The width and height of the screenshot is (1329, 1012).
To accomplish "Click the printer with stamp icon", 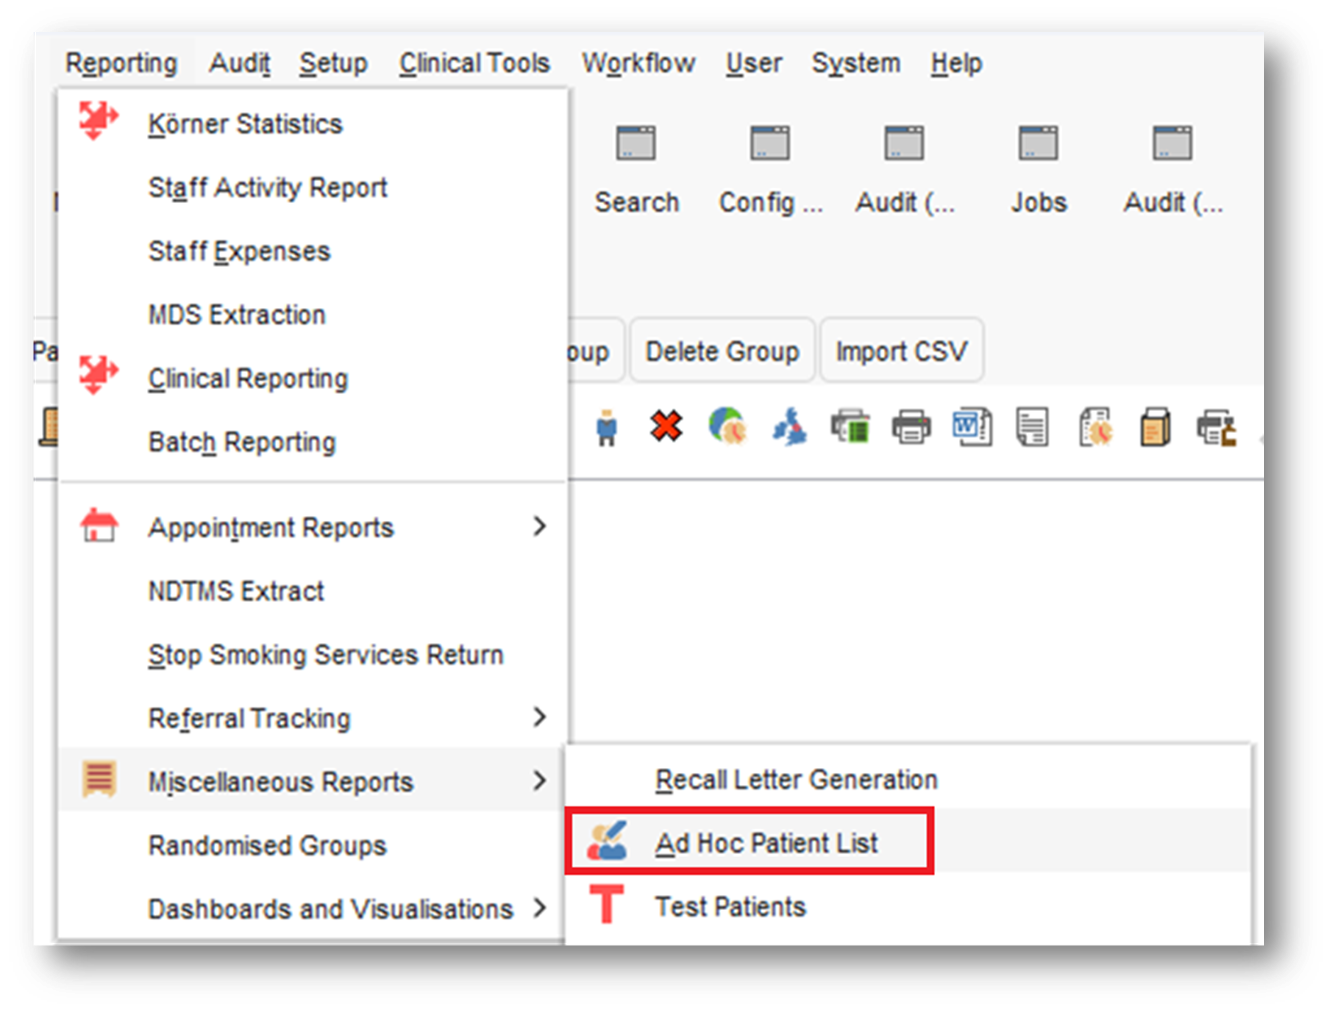I will pos(1217,427).
